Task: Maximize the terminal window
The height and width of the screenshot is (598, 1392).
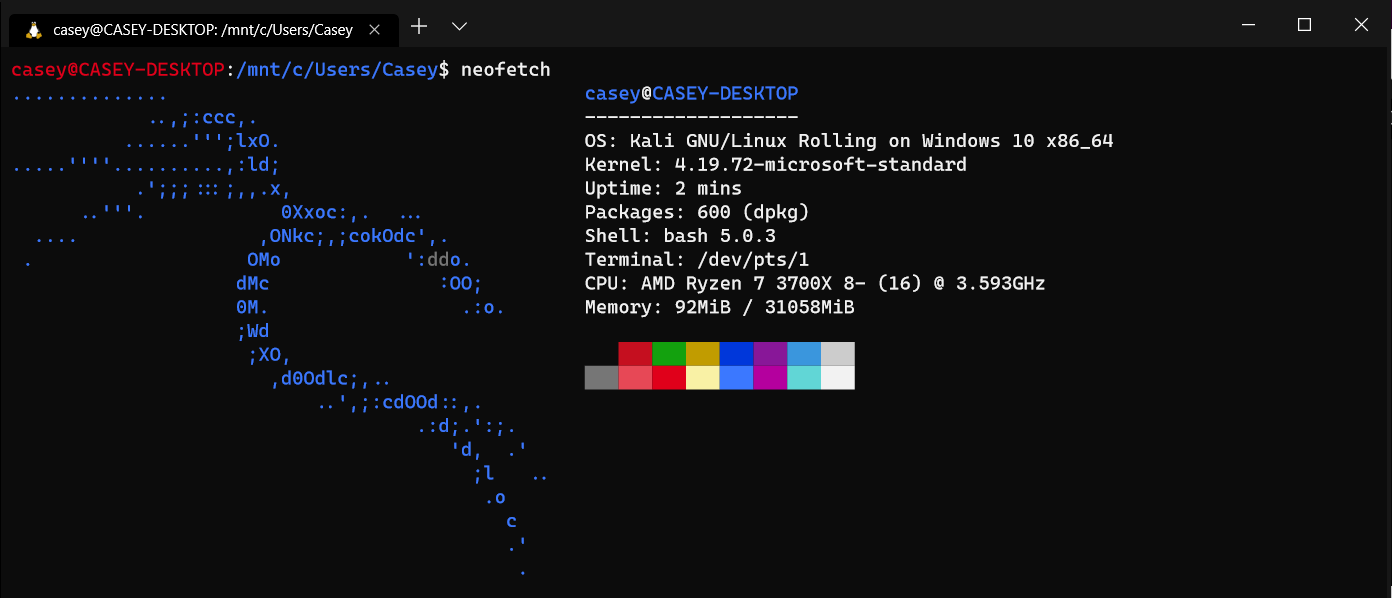Action: tap(1304, 25)
